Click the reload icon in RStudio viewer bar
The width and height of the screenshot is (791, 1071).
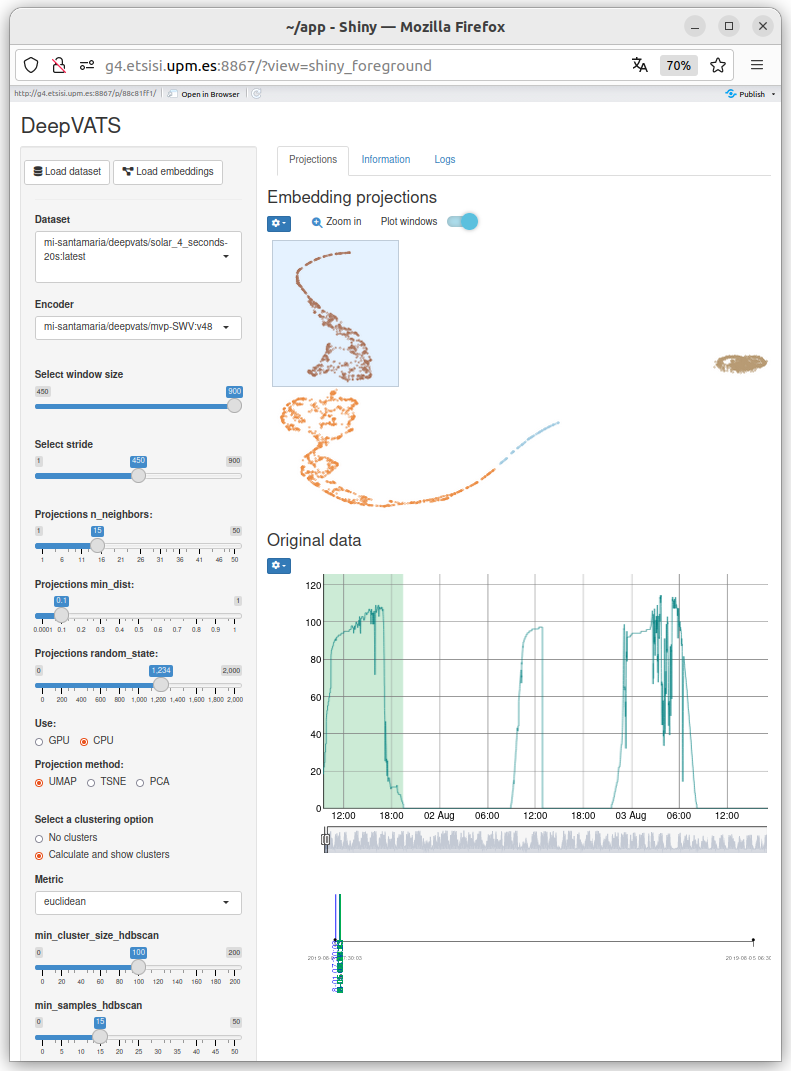(257, 94)
